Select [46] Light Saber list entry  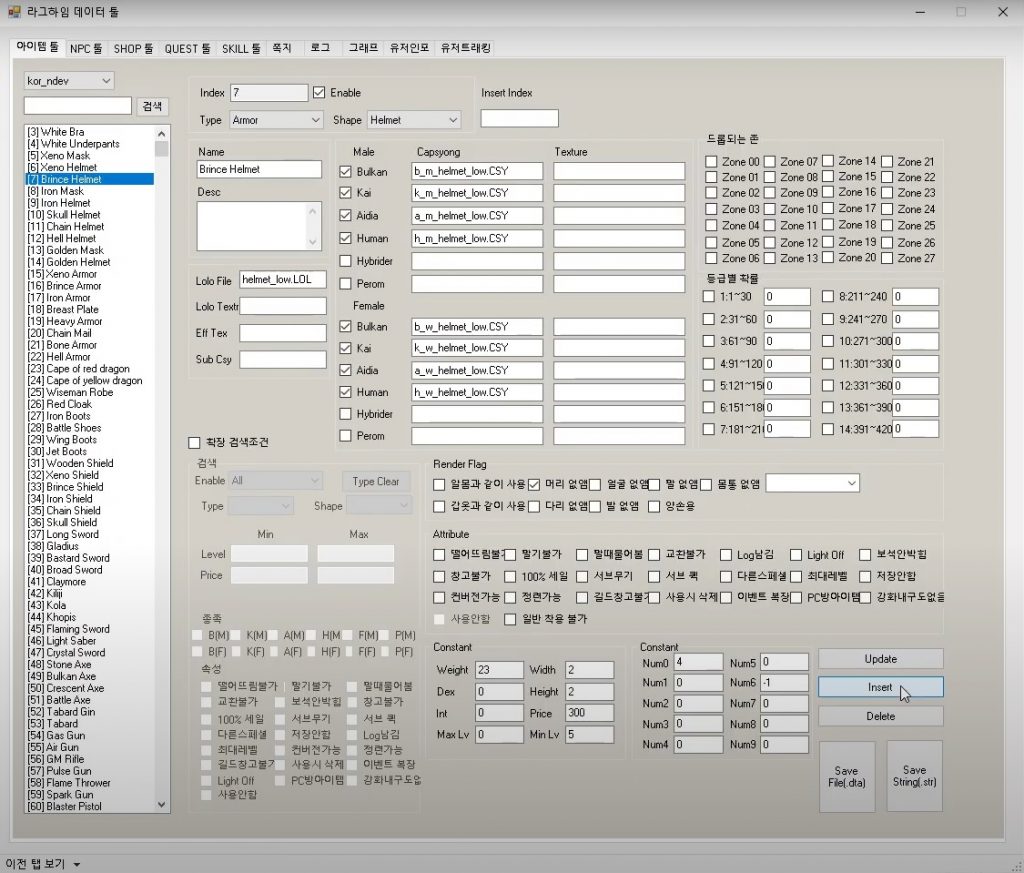coord(90,641)
